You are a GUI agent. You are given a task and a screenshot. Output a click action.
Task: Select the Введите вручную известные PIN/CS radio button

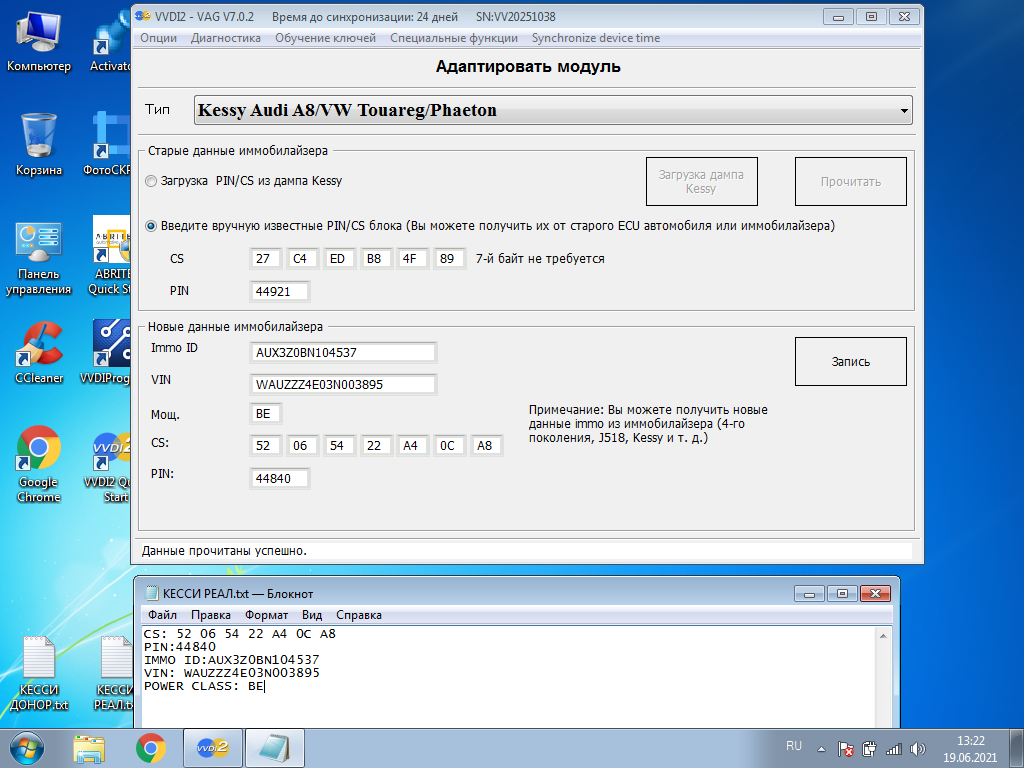(x=152, y=226)
